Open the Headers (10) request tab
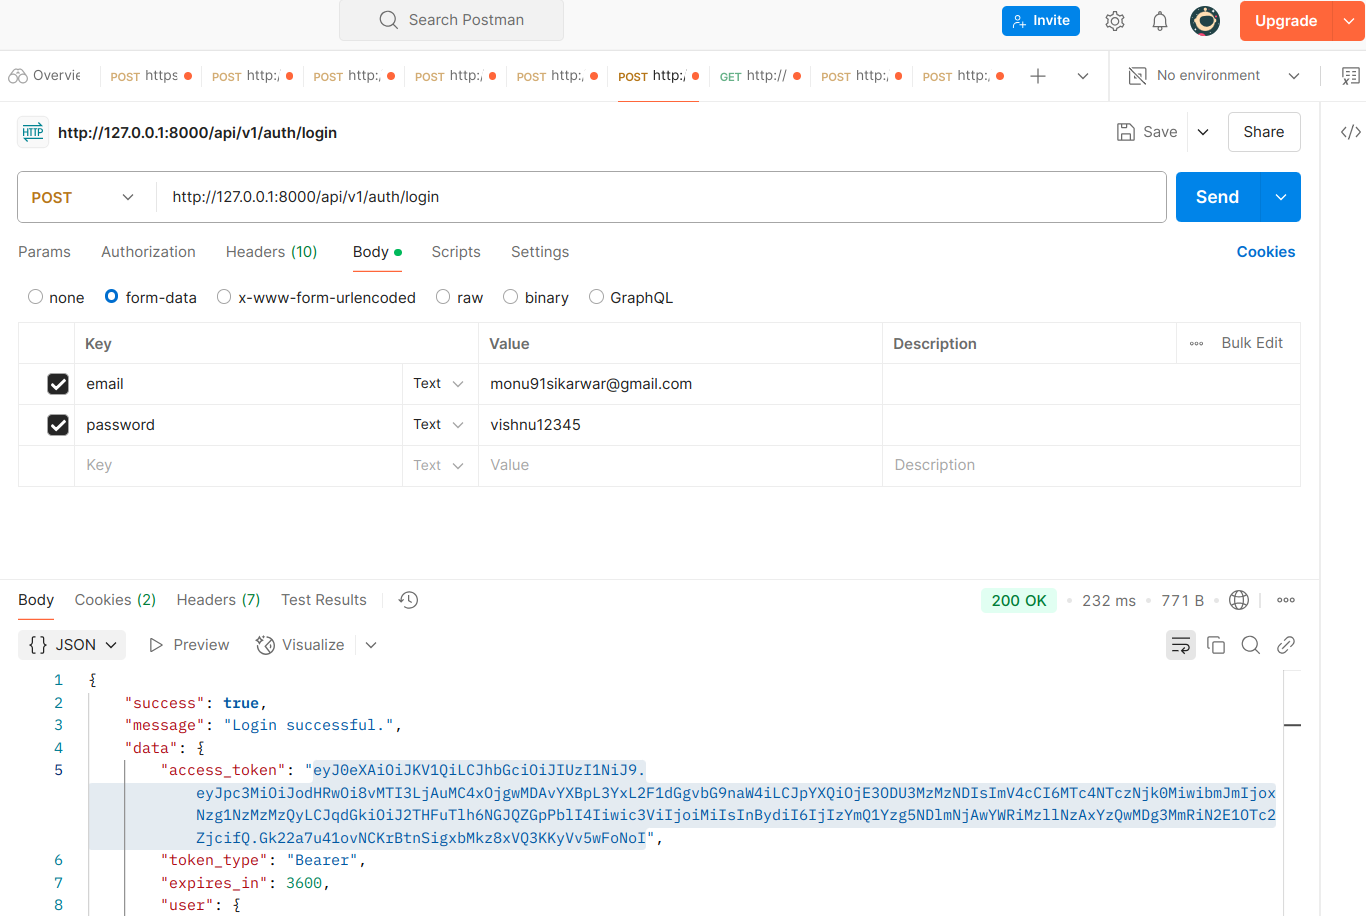This screenshot has width=1366, height=916. click(272, 252)
